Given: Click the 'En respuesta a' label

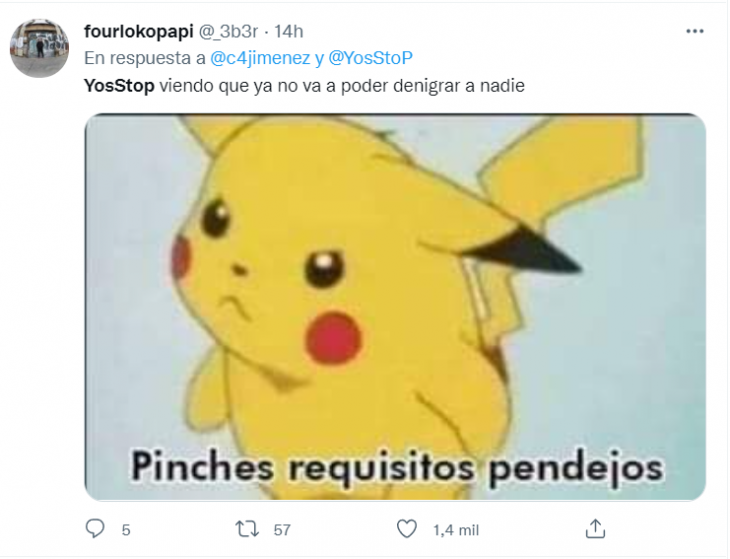Looking at the screenshot, I should click(145, 58).
